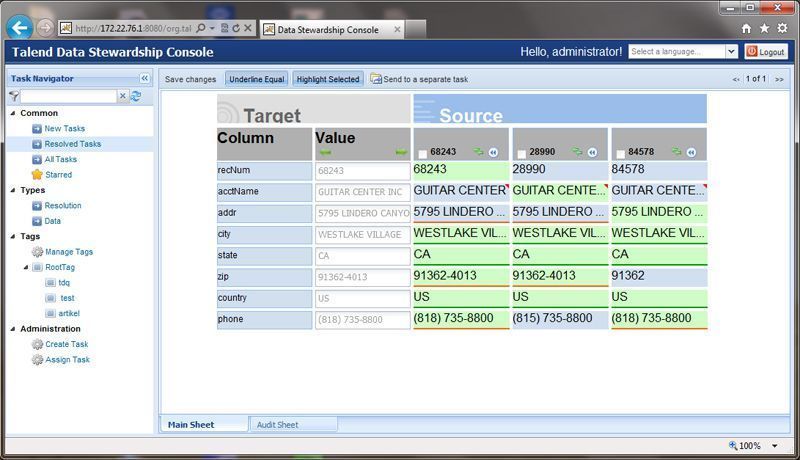Viewport: 800px width, 460px height.
Task: Click the Send to a separate task icon
Action: pos(376,79)
